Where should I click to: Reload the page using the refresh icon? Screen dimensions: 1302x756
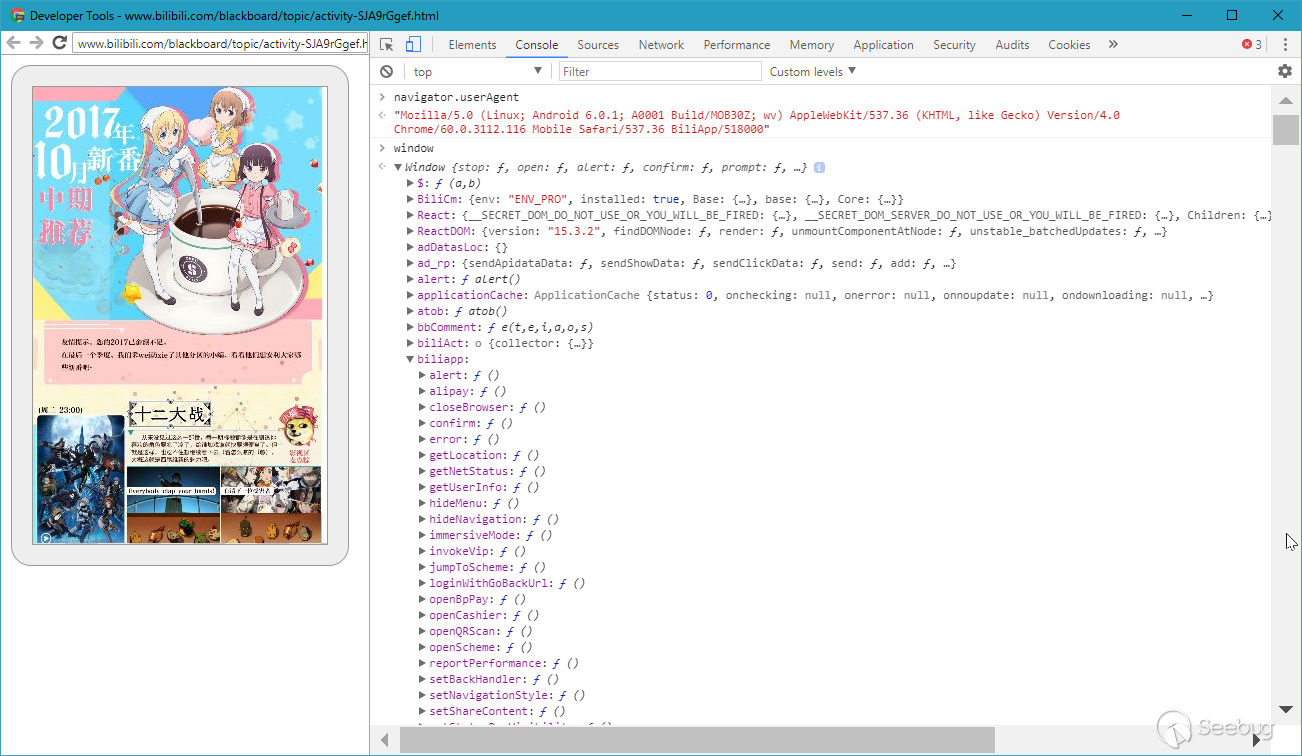tap(59, 43)
